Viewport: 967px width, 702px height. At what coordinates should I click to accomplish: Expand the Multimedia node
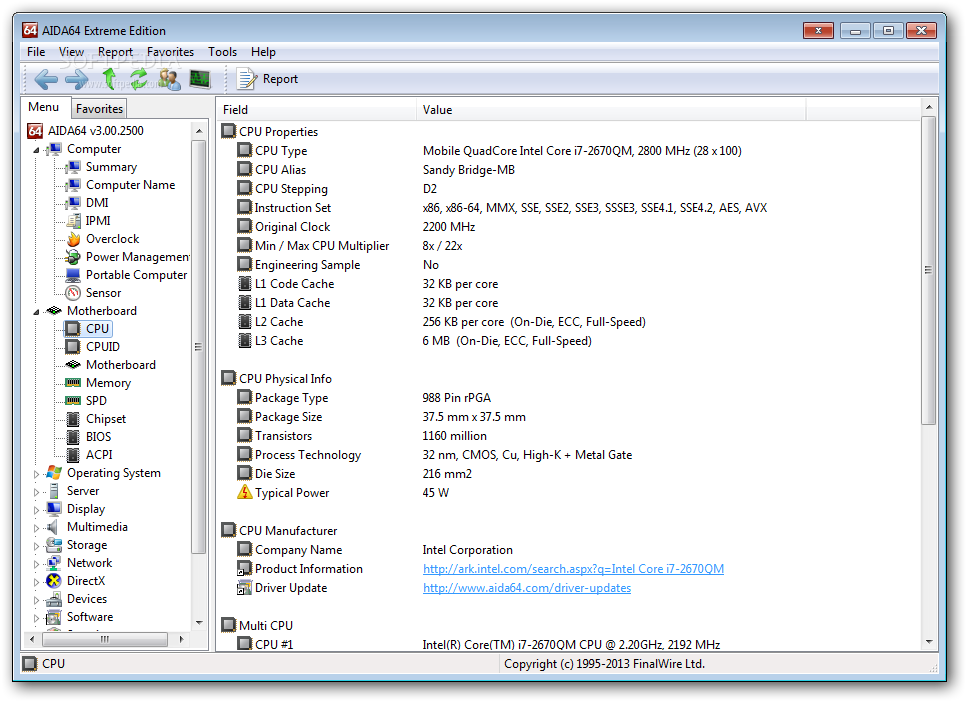pyautogui.click(x=36, y=527)
